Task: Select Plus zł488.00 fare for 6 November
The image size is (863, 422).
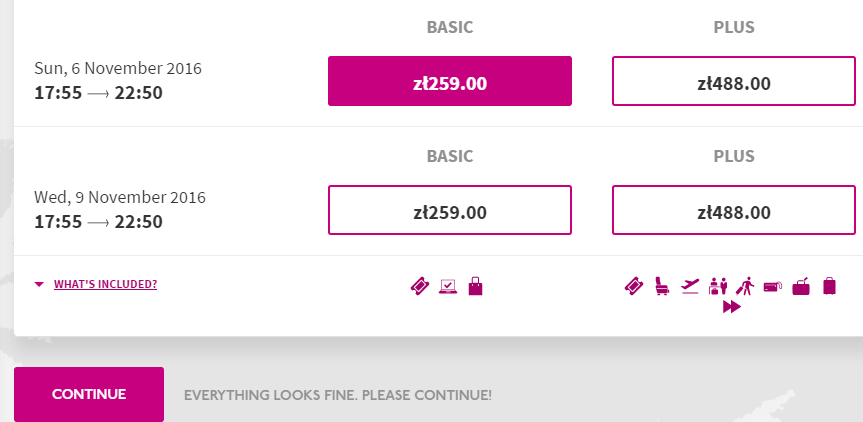Action: pos(734,81)
